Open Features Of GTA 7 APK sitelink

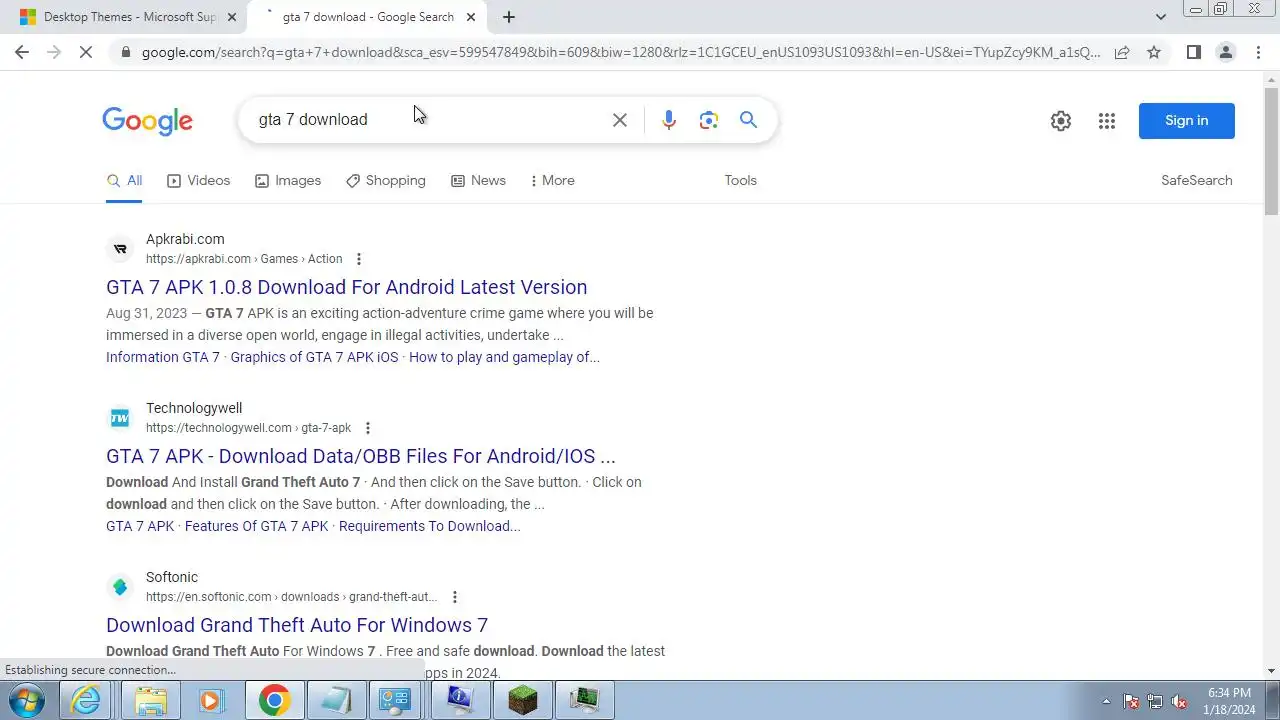click(x=256, y=526)
